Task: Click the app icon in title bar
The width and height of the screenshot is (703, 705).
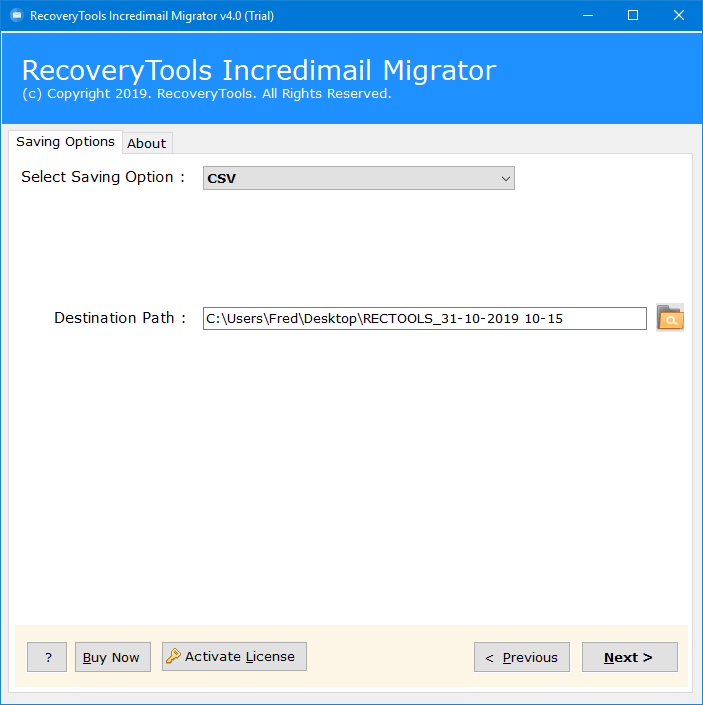Action: coord(17,16)
